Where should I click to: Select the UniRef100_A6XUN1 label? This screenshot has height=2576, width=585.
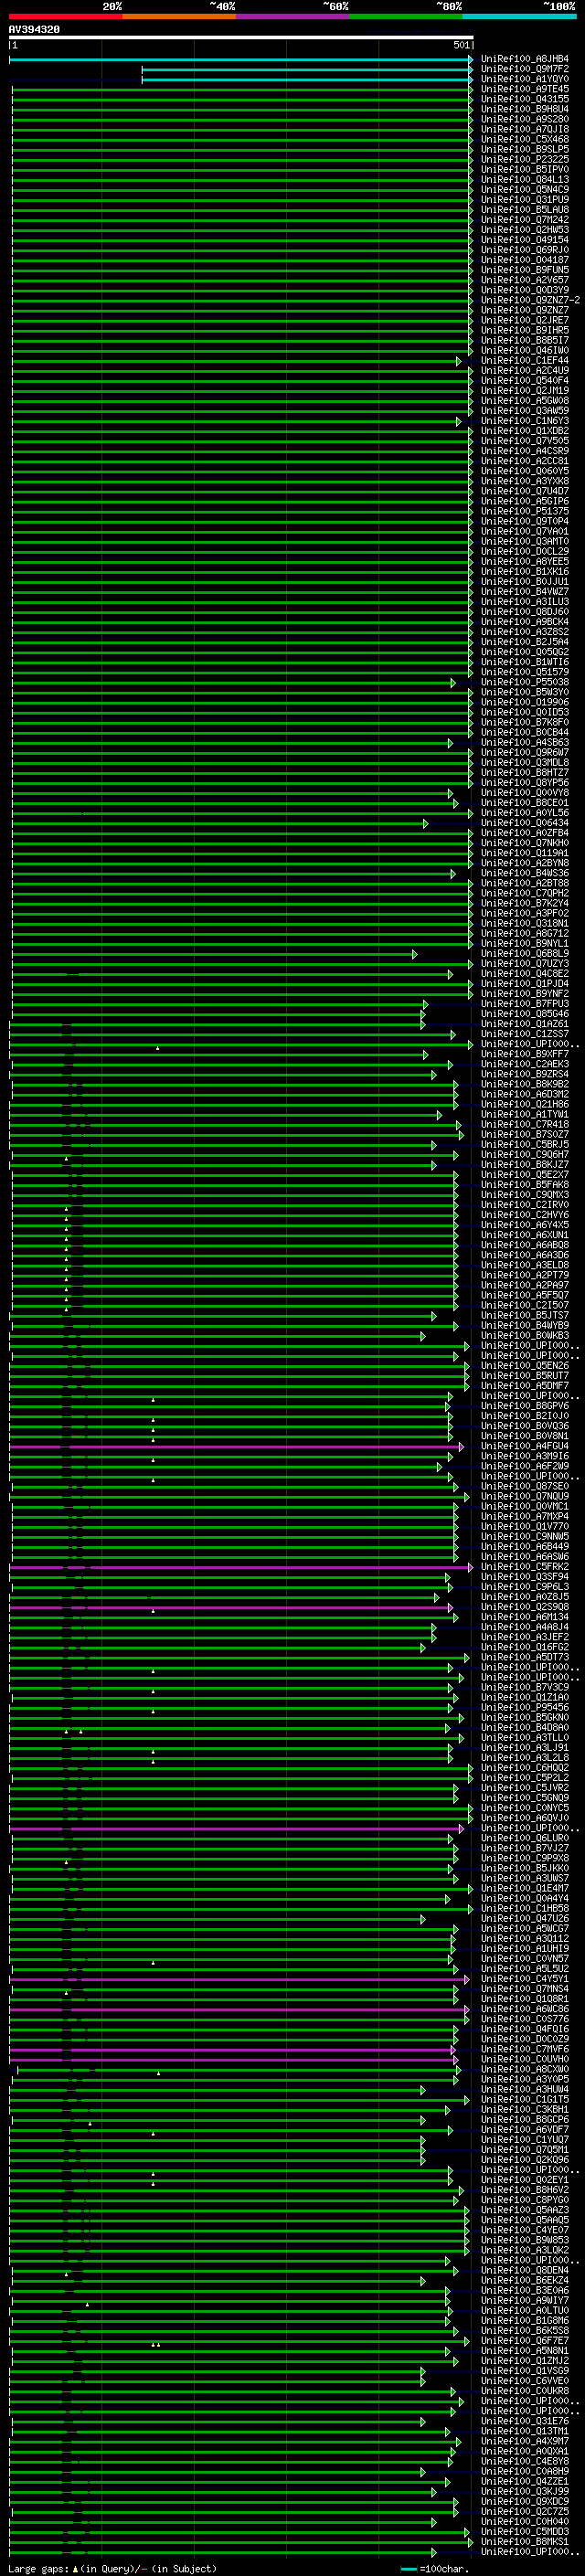click(x=524, y=1235)
